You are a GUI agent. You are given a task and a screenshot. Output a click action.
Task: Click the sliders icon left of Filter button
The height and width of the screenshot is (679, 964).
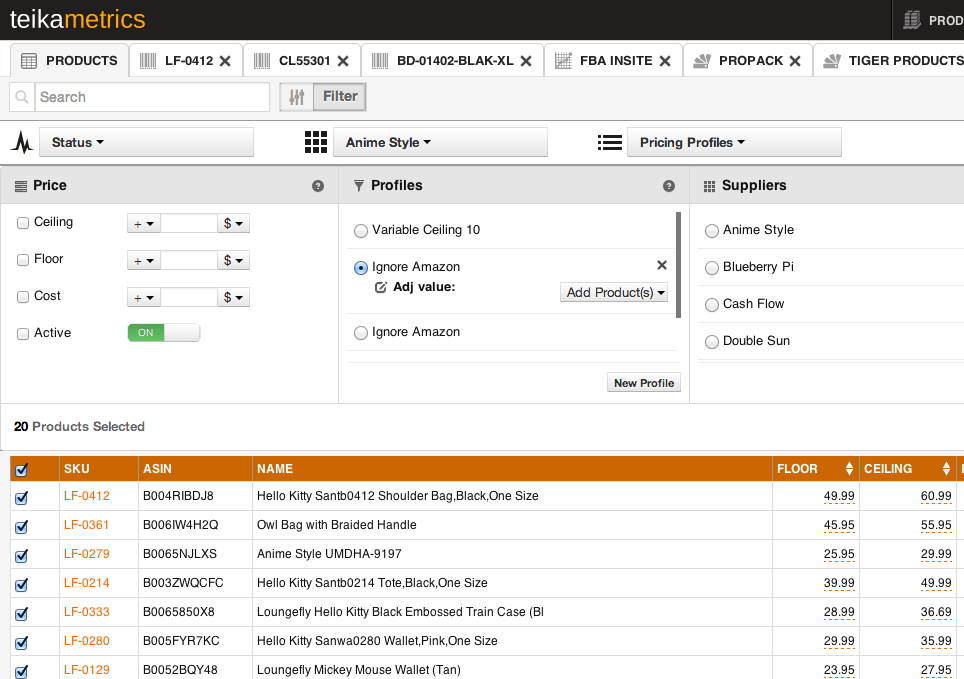pos(295,96)
